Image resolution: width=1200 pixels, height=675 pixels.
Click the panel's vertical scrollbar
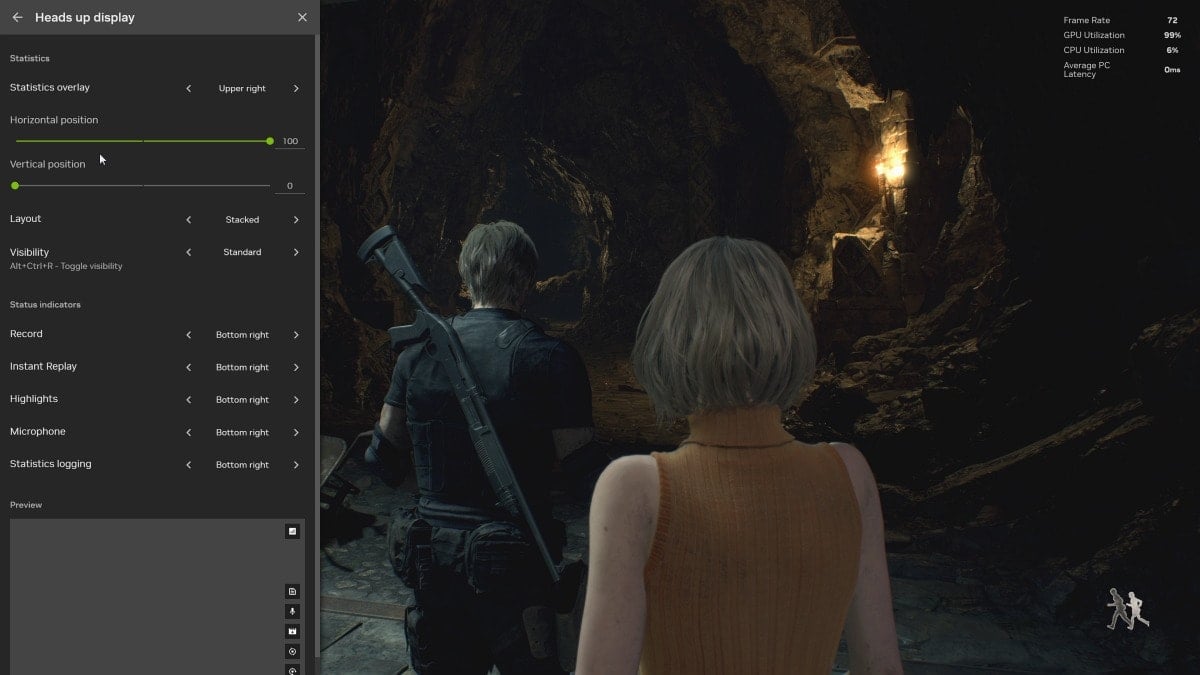(317, 345)
